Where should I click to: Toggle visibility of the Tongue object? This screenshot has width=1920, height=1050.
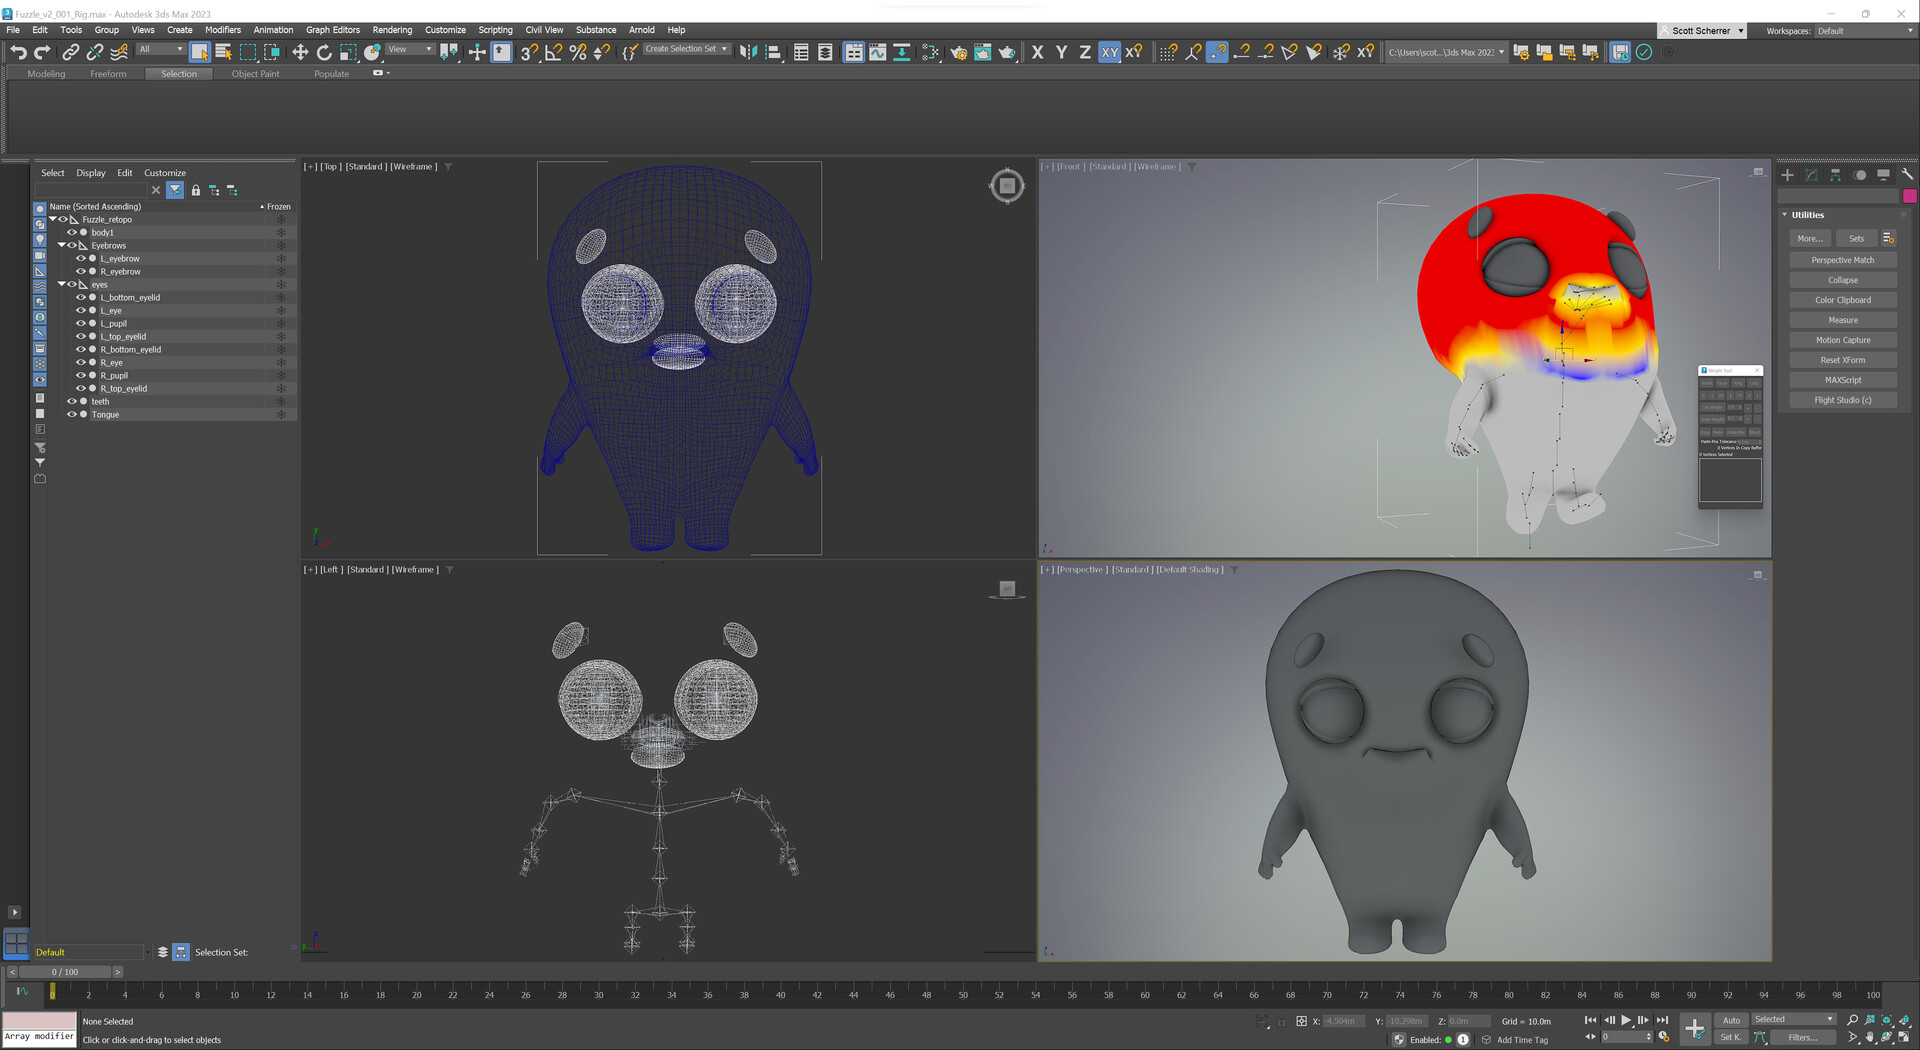point(72,414)
